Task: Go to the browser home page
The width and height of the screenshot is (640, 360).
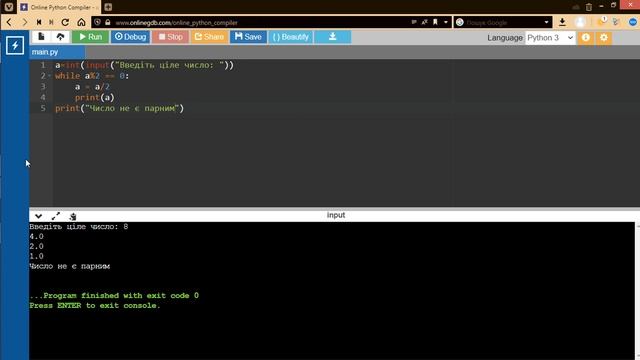Action: (x=81, y=22)
